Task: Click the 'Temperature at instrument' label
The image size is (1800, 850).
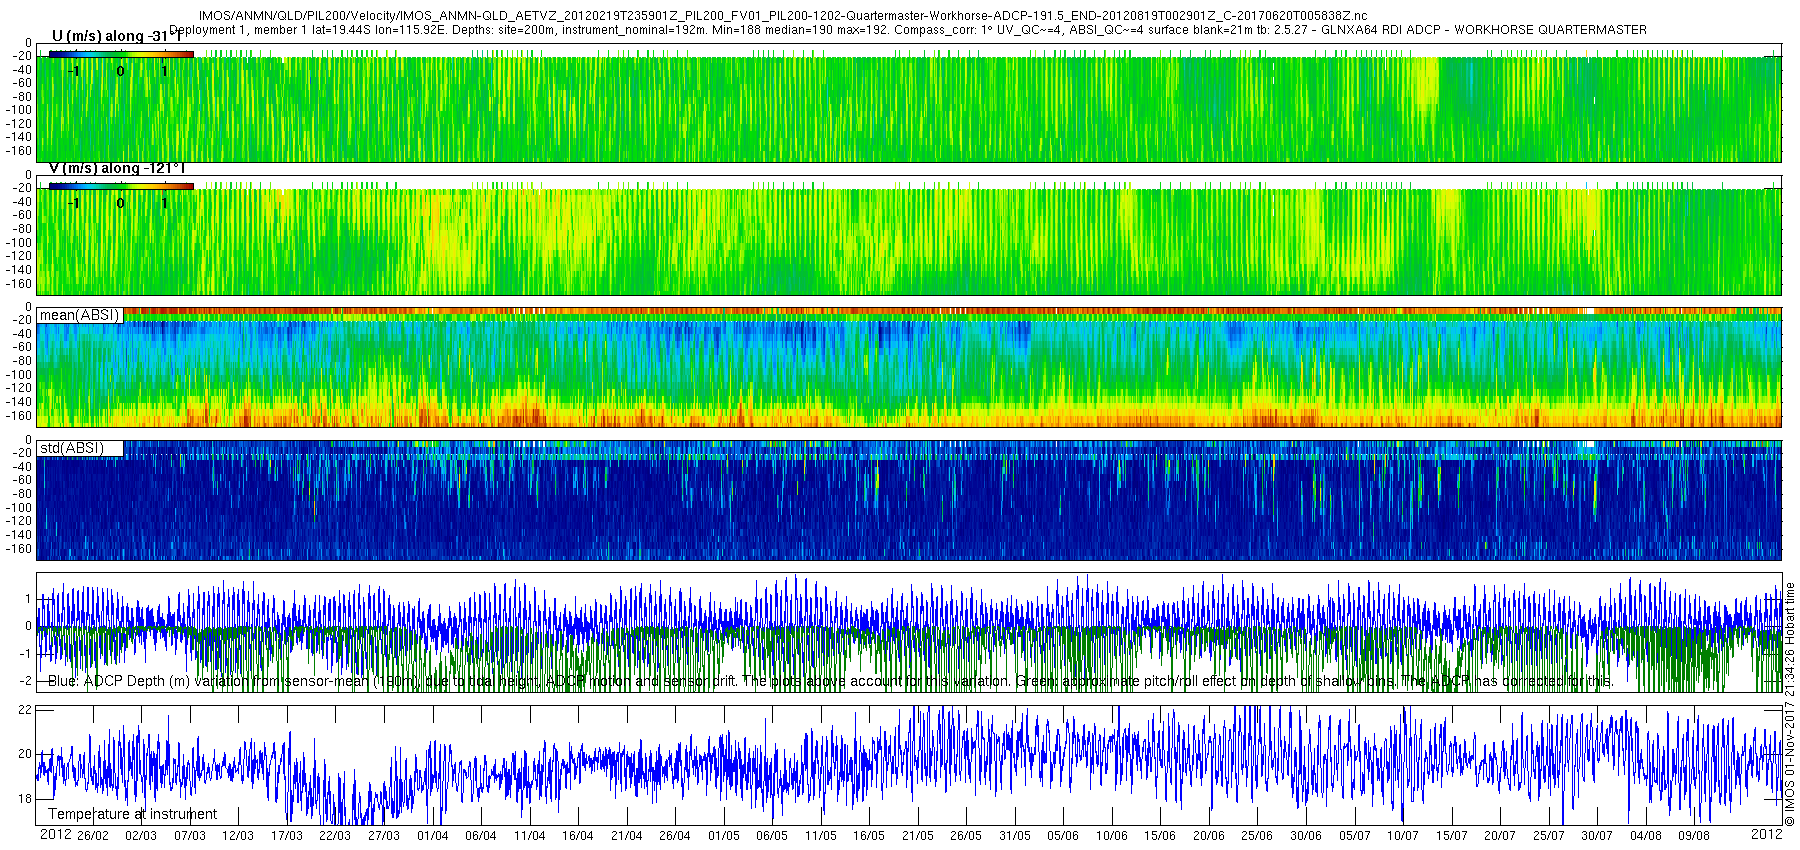Action: click(x=132, y=814)
